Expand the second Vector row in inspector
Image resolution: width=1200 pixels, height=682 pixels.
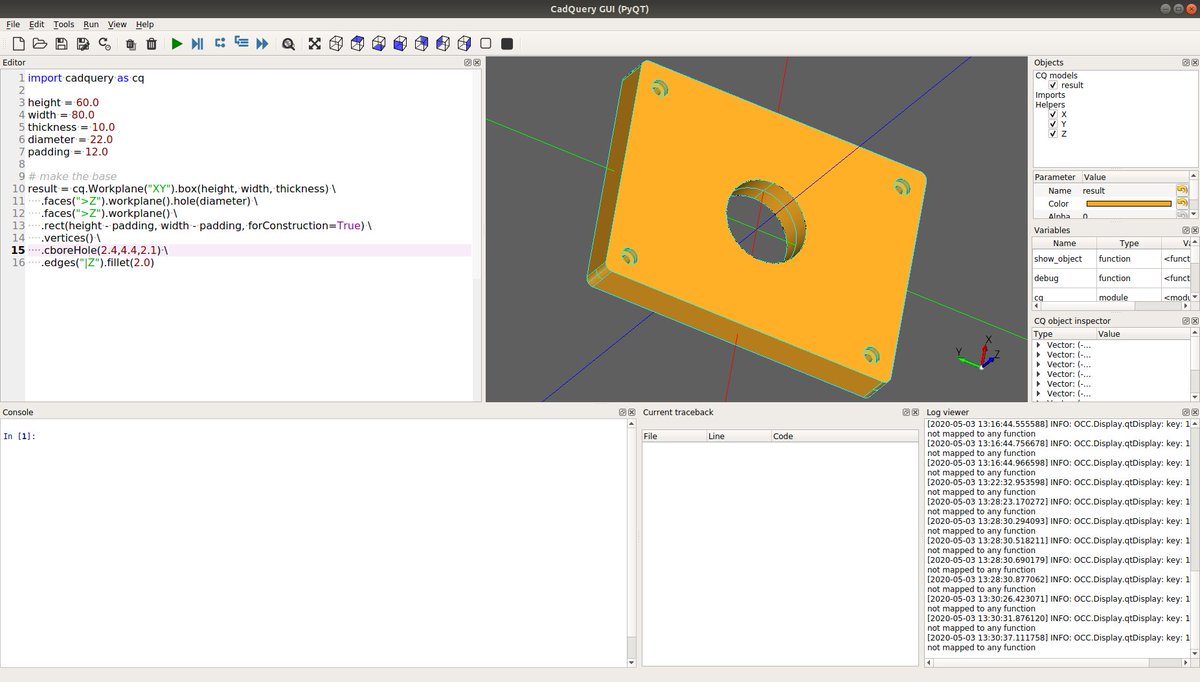1039,355
